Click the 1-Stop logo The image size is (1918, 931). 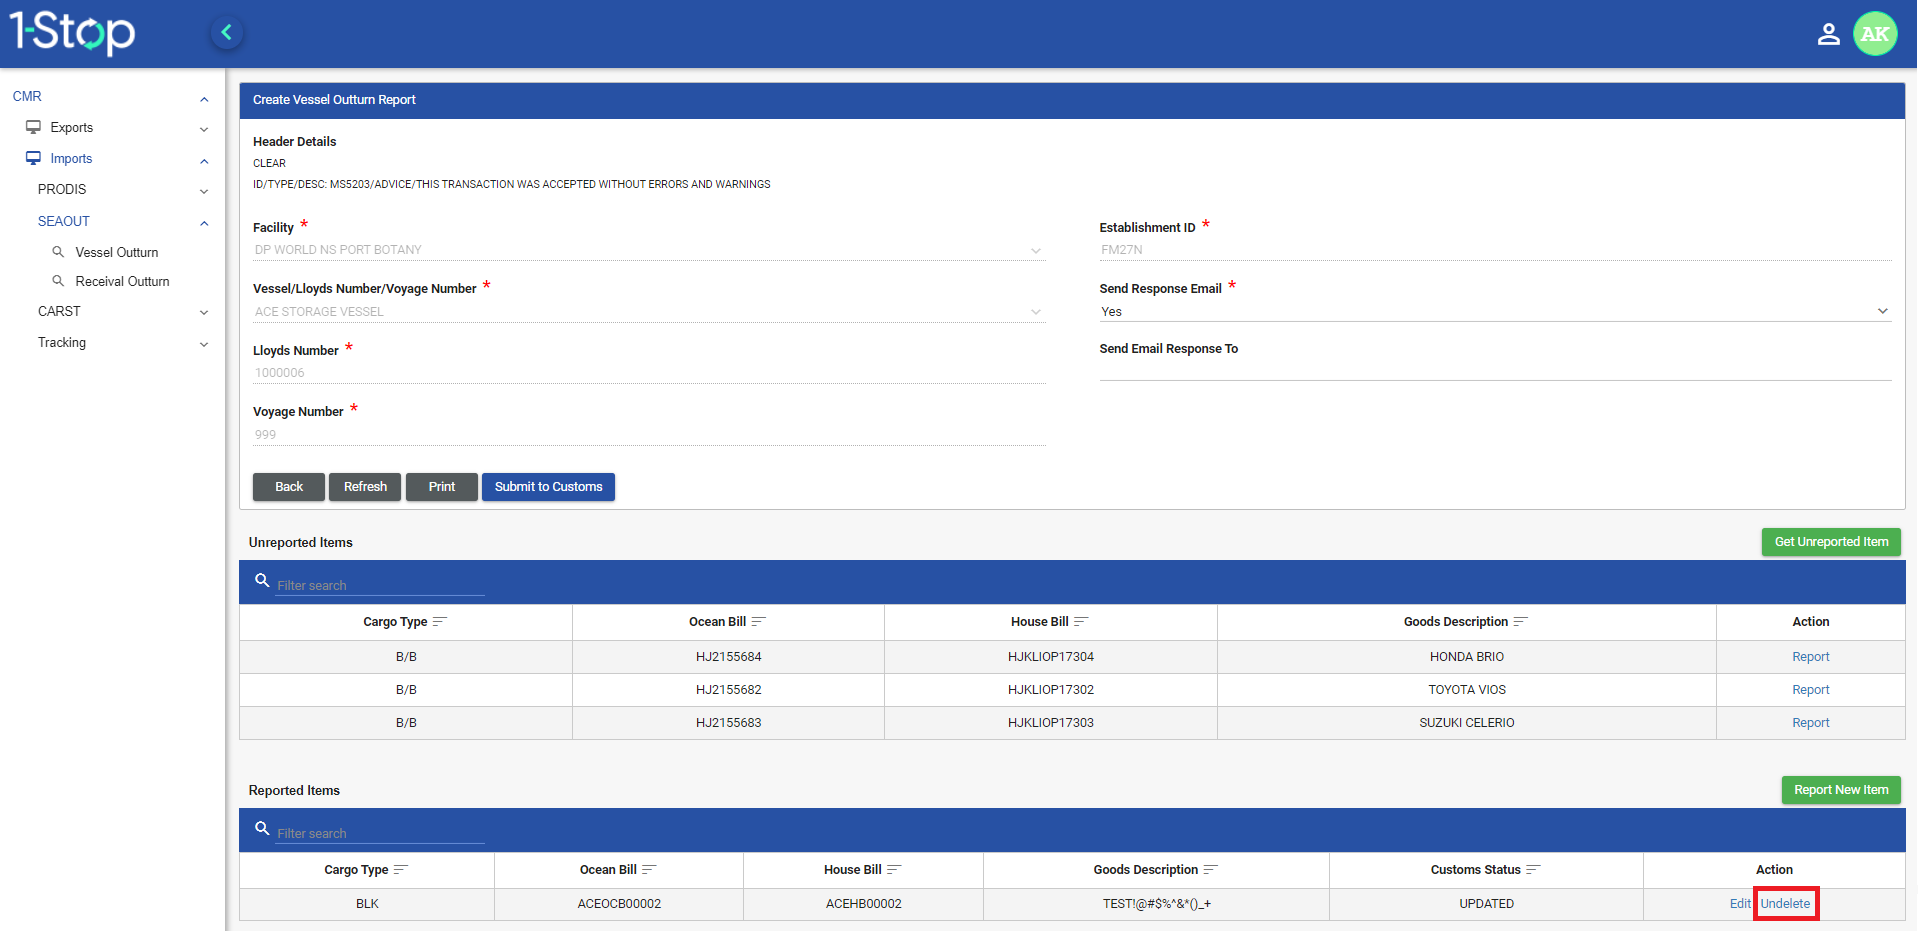[x=72, y=33]
